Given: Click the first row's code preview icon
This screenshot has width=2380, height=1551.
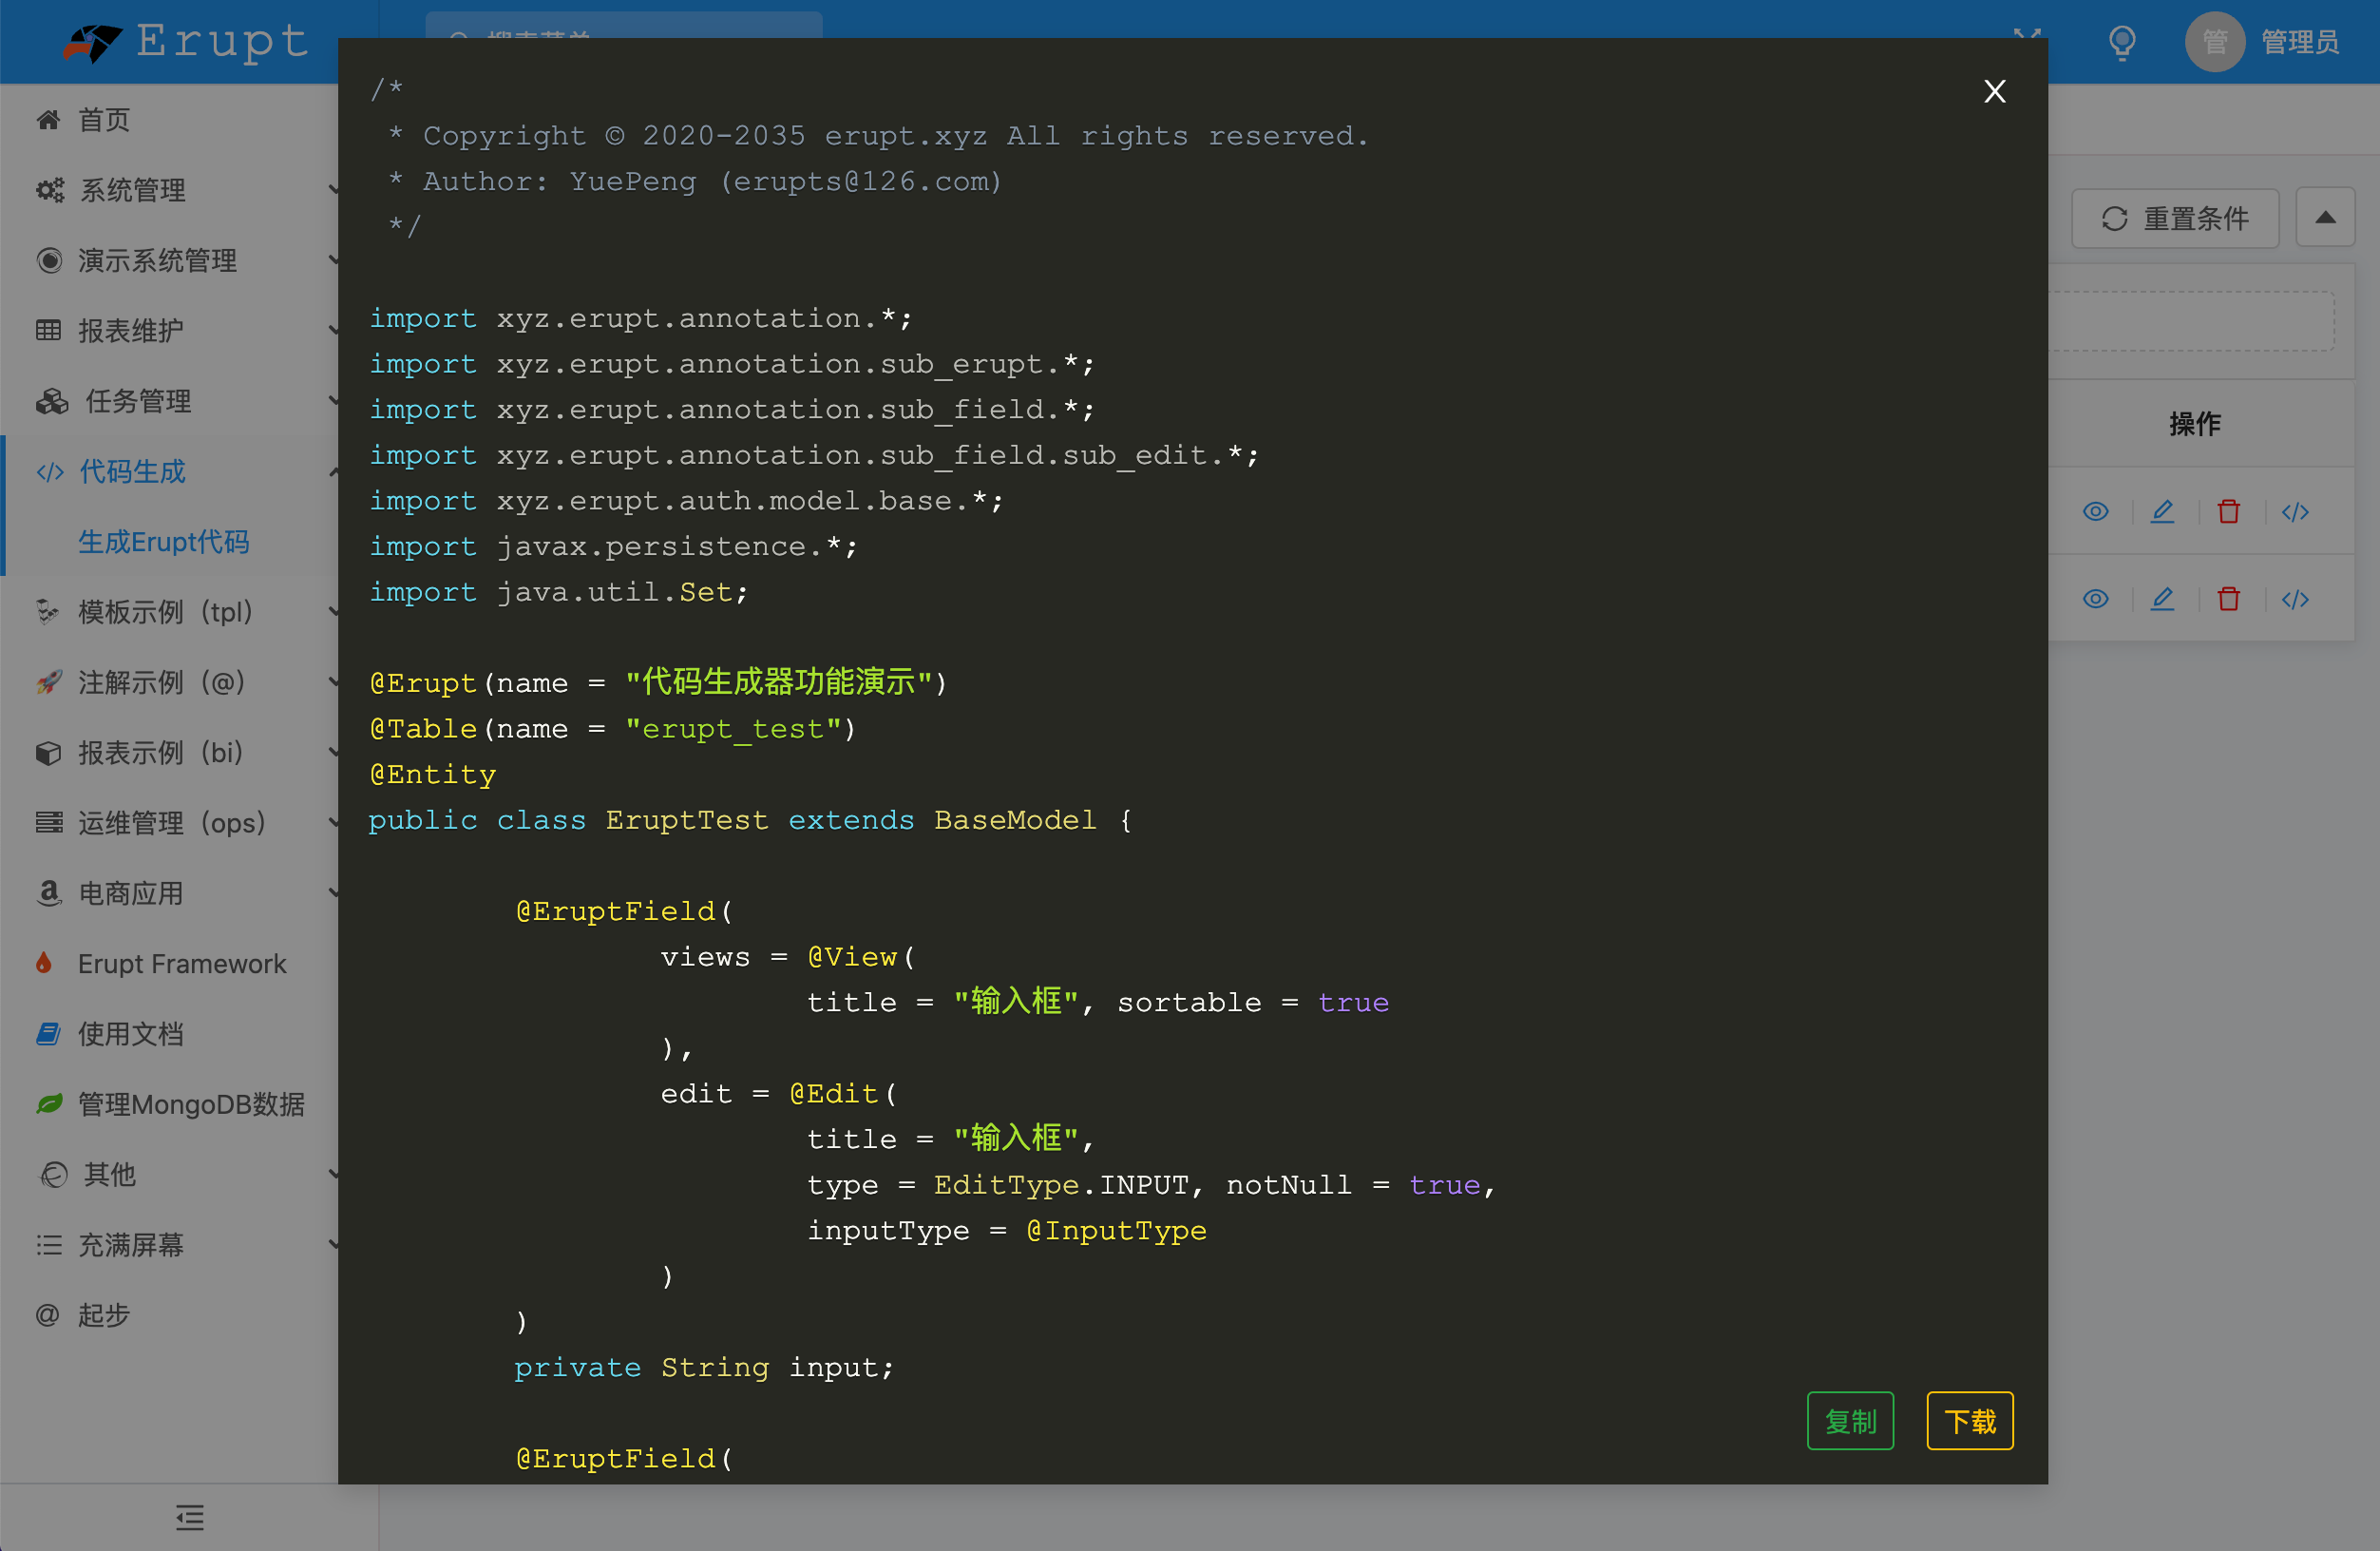Looking at the screenshot, I should (x=2295, y=512).
